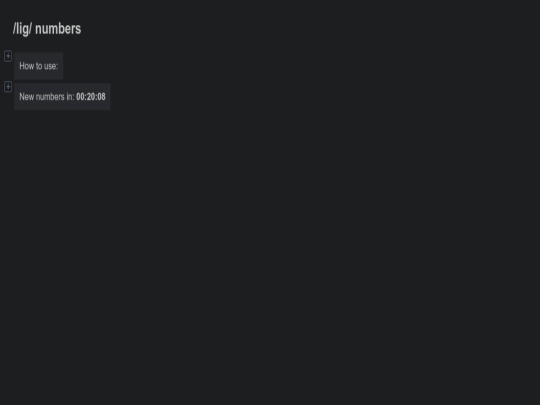This screenshot has height=405, width=540.
Task: Show timer details via its plus box
Action: click(8, 87)
